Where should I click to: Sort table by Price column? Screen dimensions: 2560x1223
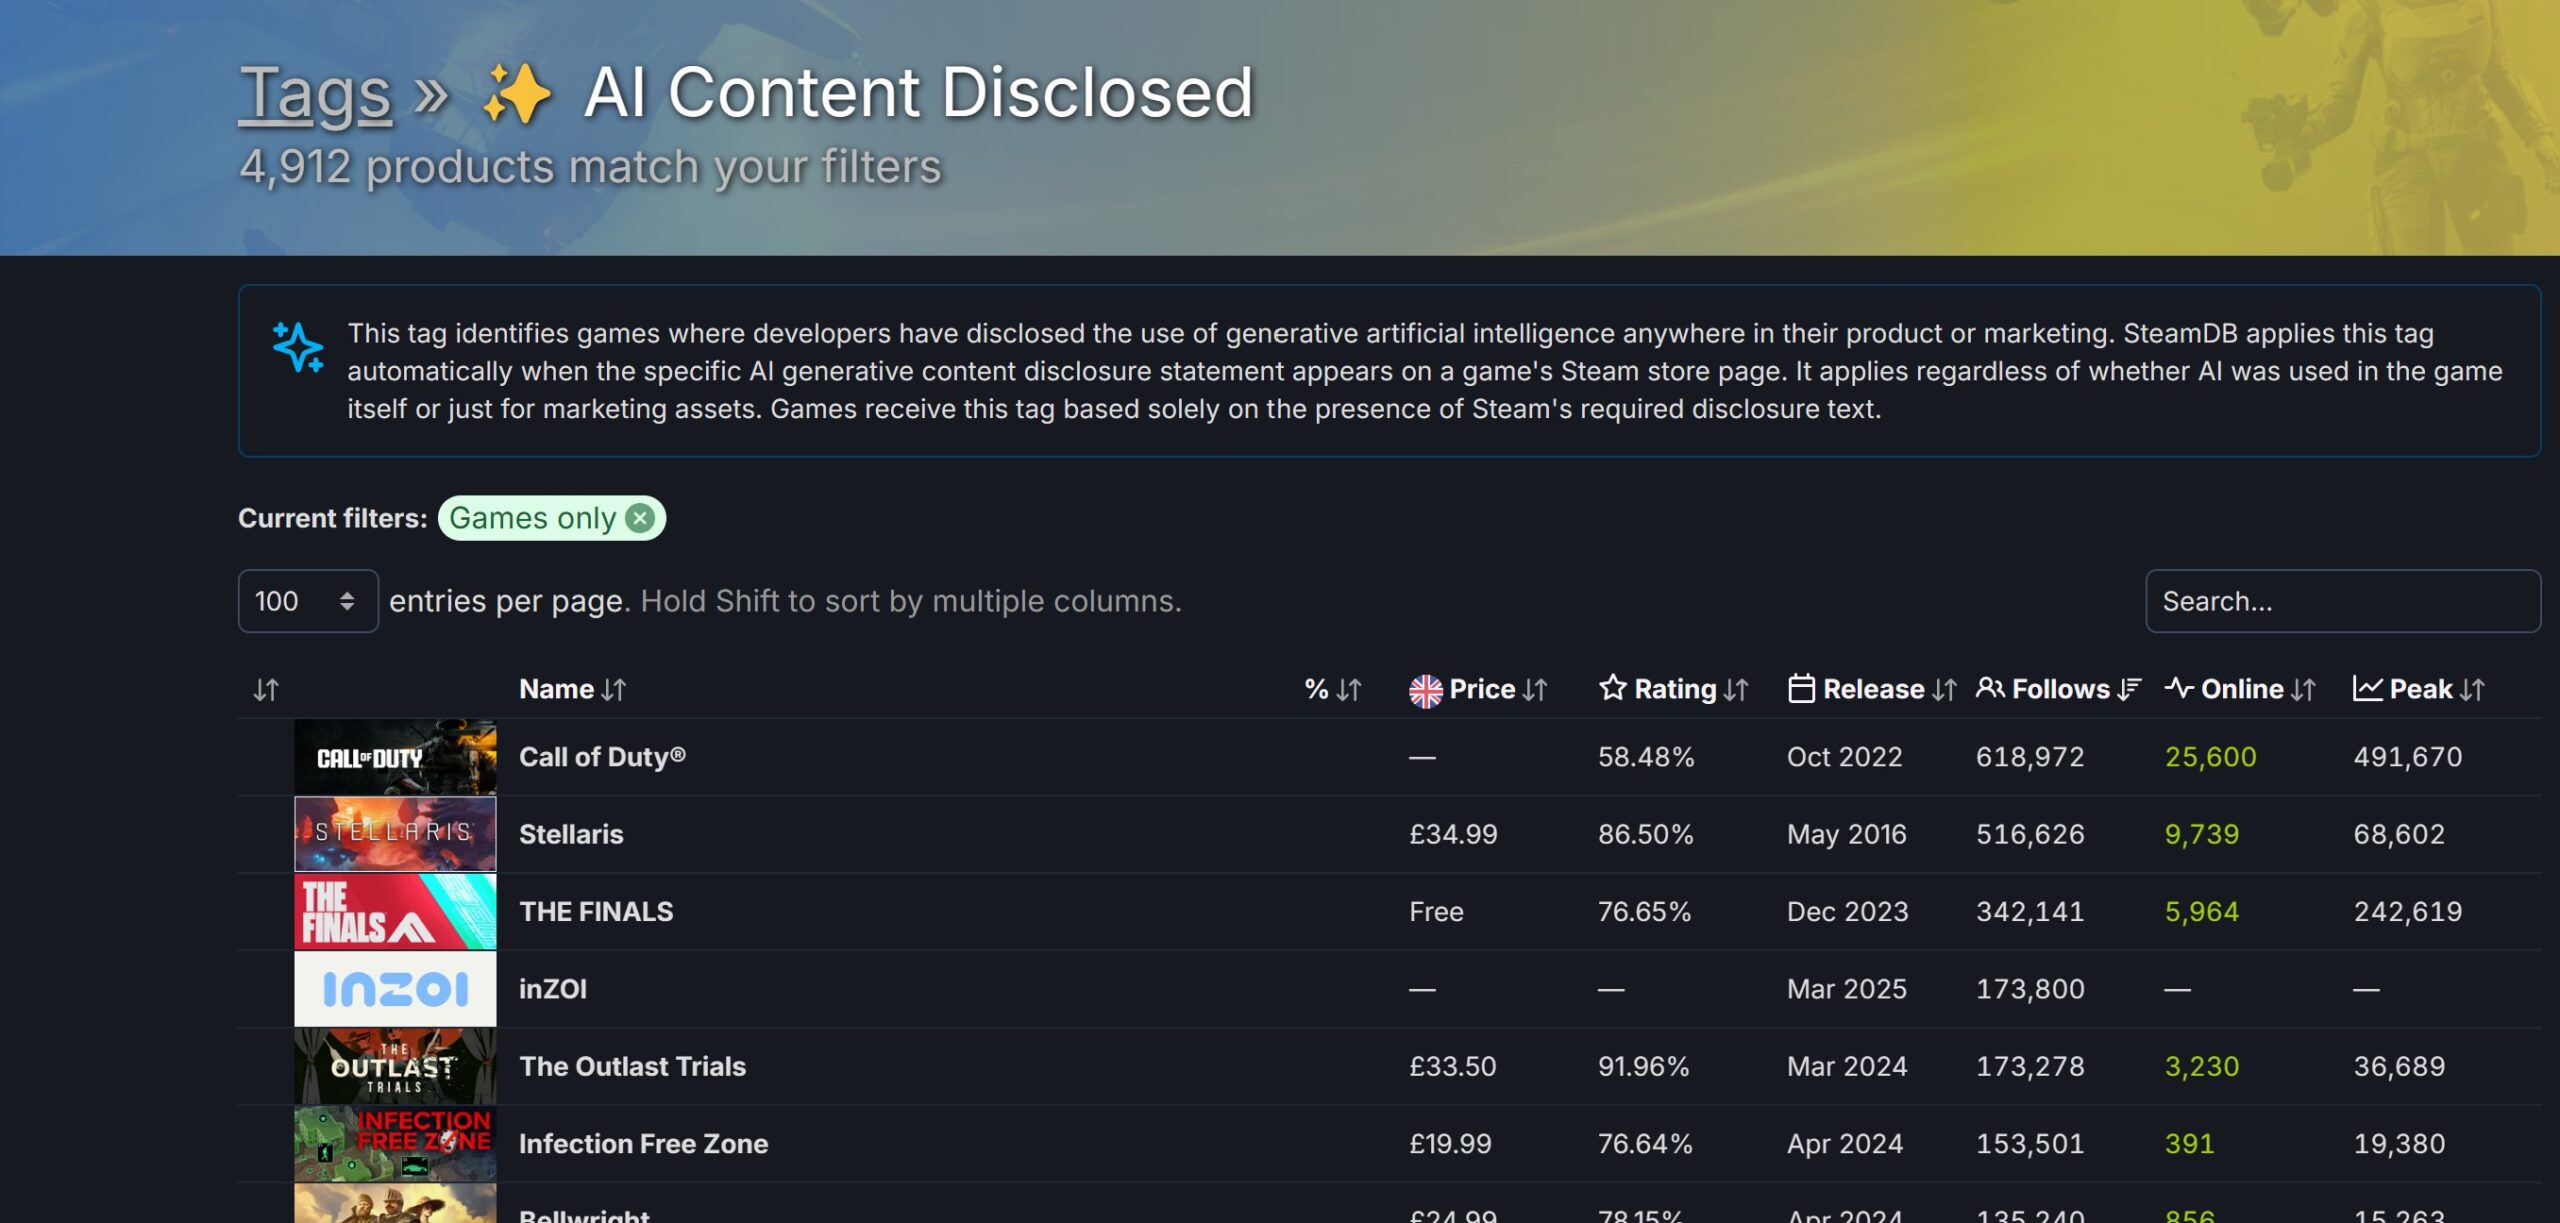pyautogui.click(x=1479, y=689)
